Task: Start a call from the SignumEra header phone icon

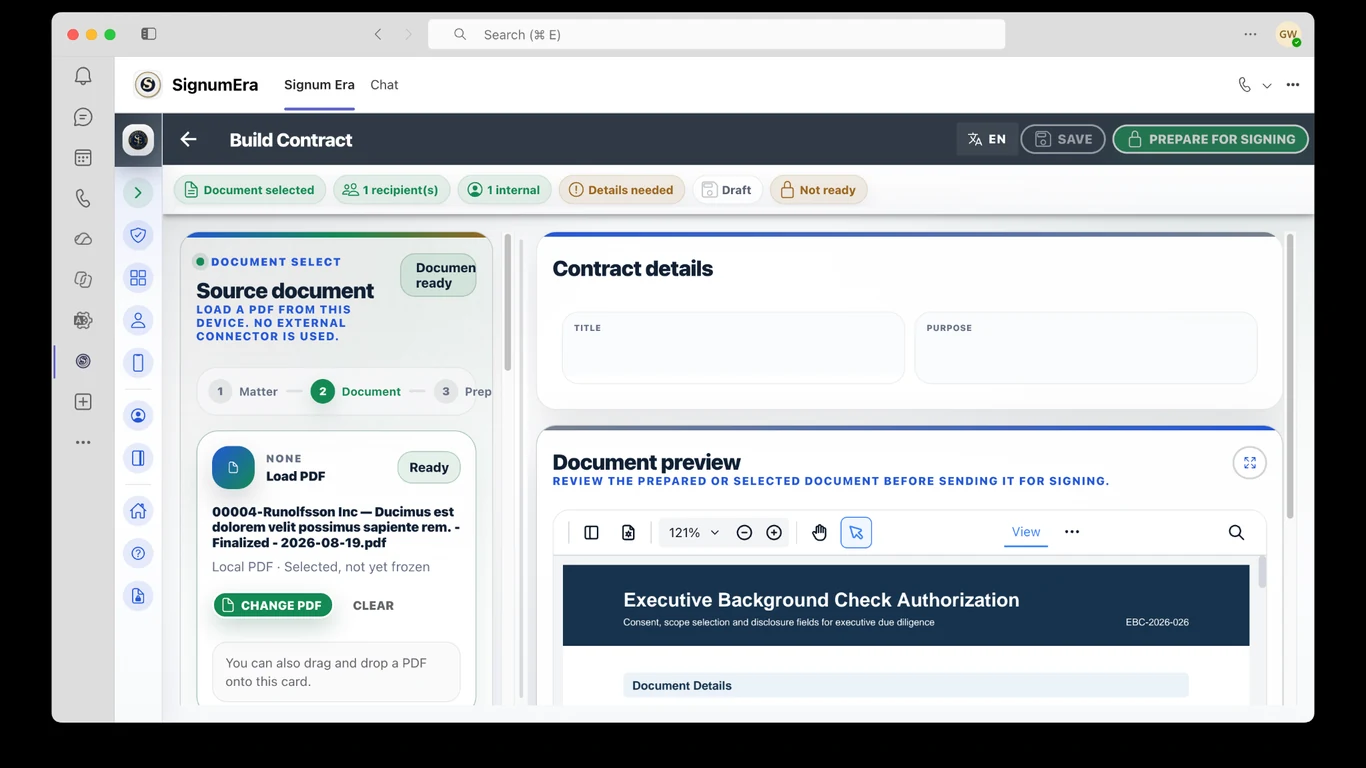Action: point(1244,85)
